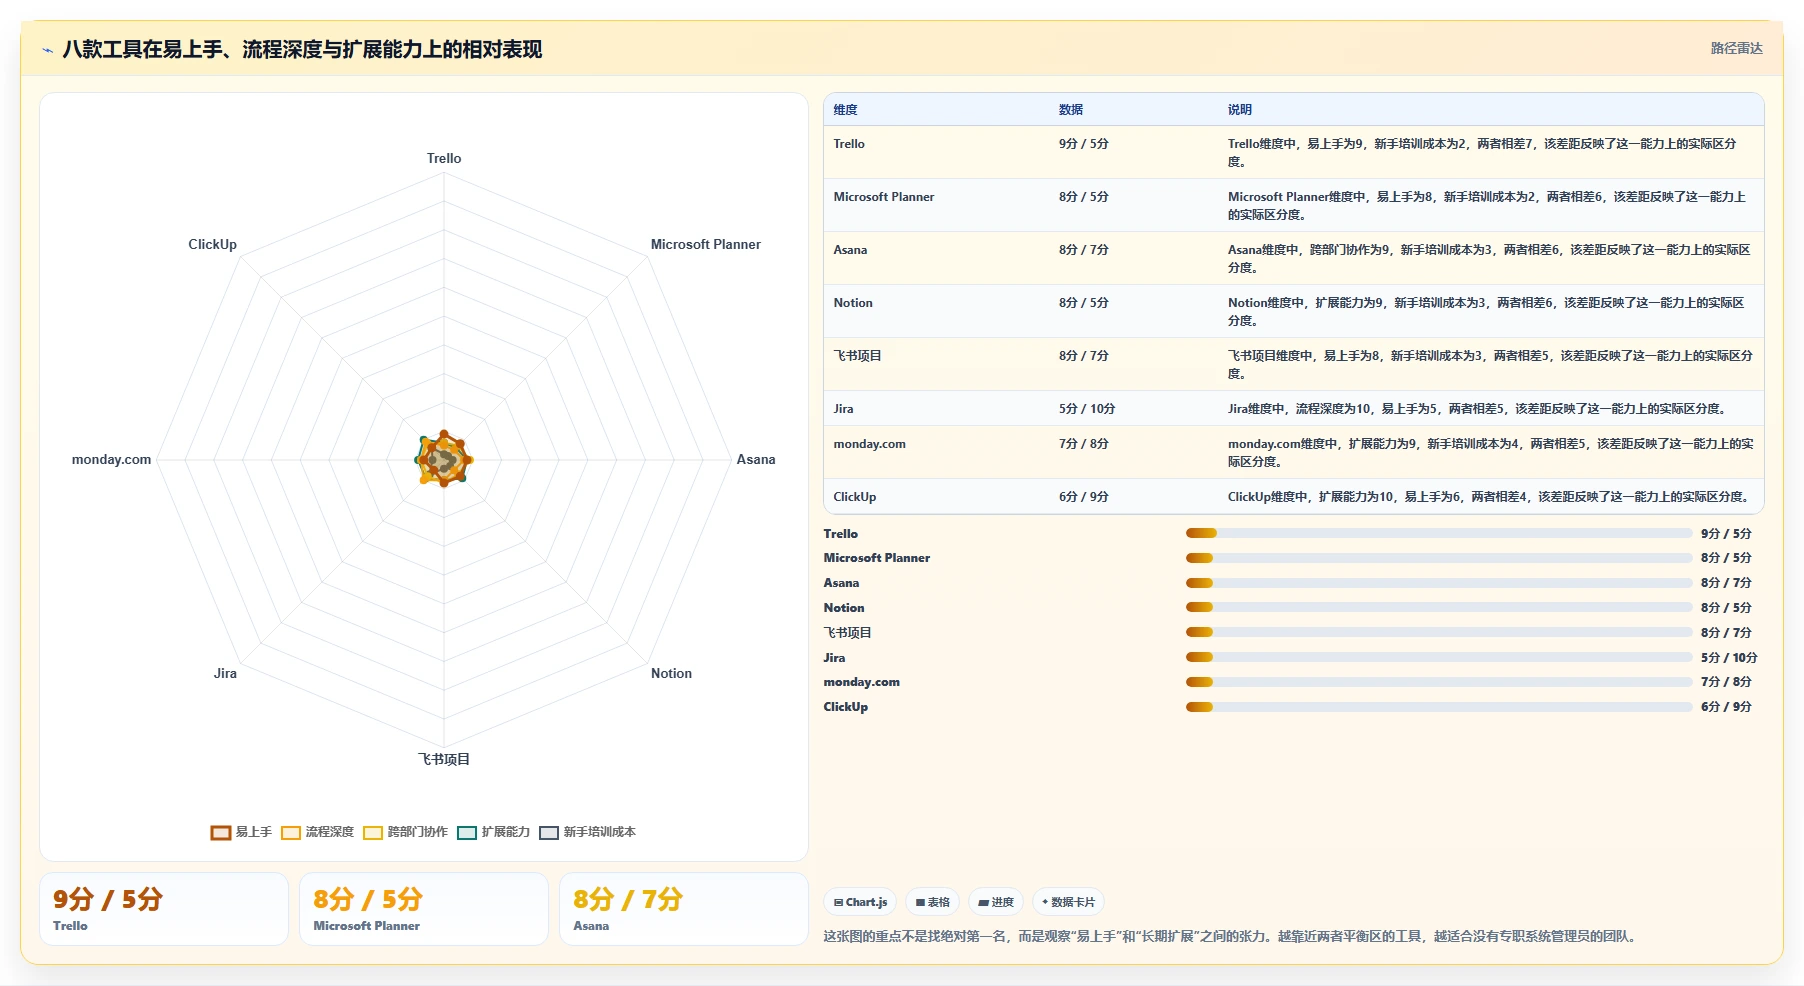Click the ClickUp description cell text

(x=1488, y=497)
